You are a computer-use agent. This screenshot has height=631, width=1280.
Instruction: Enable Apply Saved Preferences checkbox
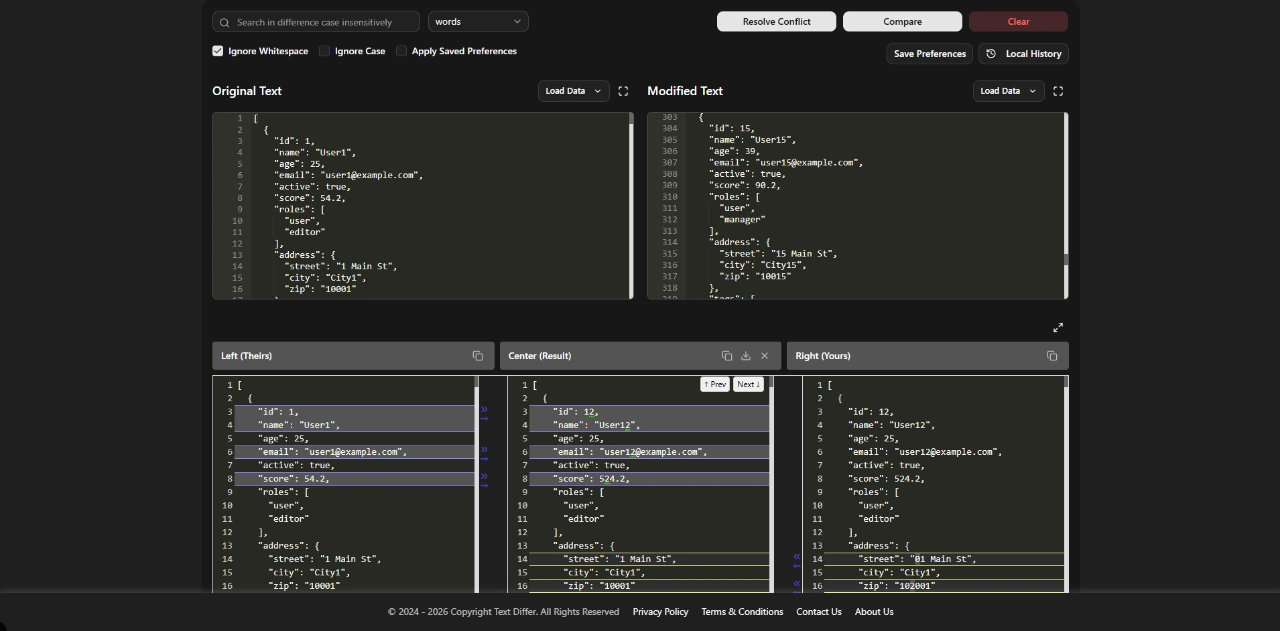pos(401,51)
